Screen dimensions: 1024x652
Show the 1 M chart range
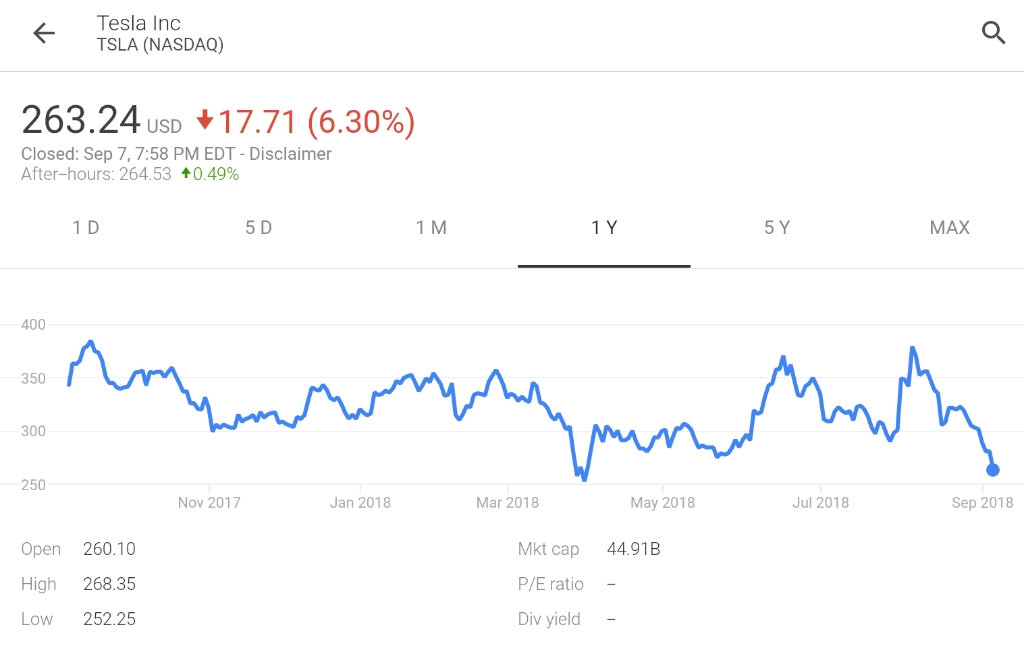click(x=431, y=228)
